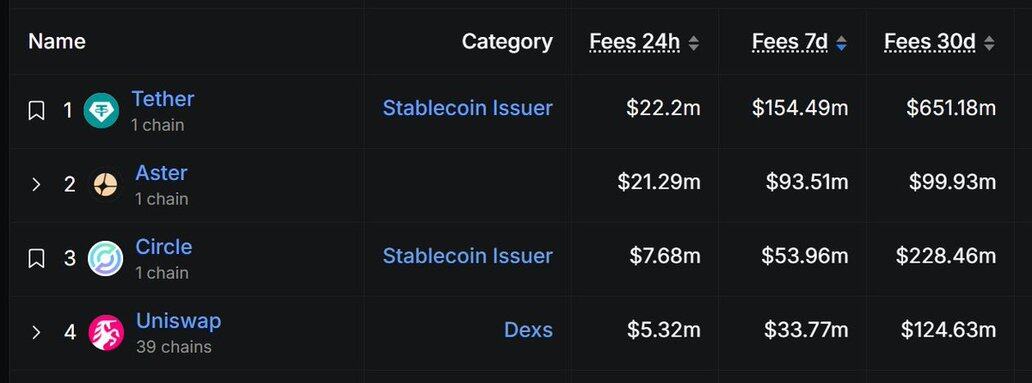
Task: Click the Circle logo icon
Action: click(105, 259)
